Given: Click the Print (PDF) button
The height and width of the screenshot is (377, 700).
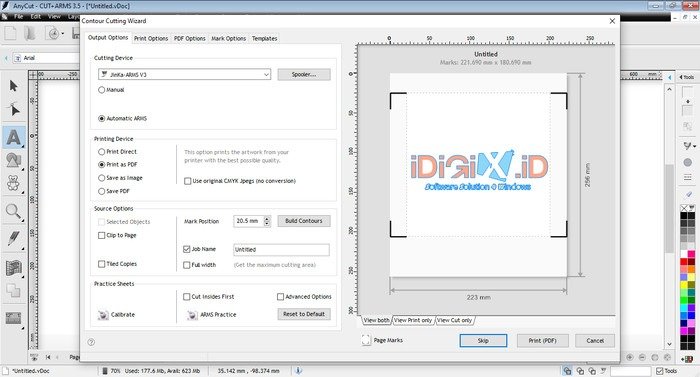Looking at the screenshot, I should (542, 340).
